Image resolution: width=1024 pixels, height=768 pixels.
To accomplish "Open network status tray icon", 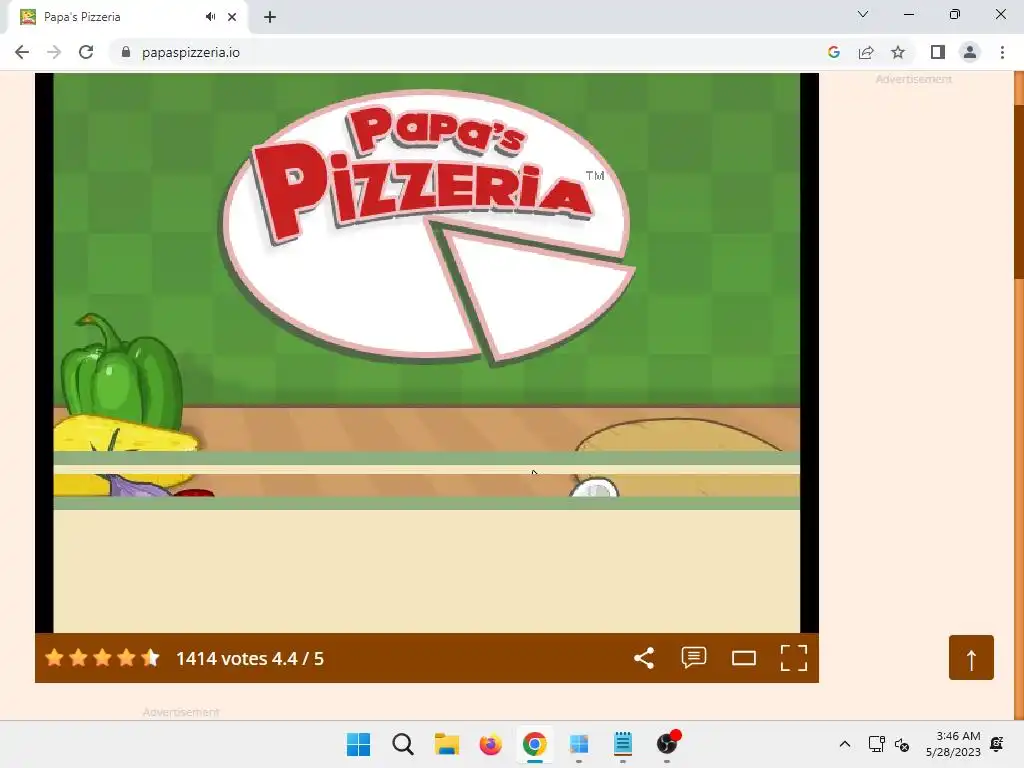I will tap(876, 744).
